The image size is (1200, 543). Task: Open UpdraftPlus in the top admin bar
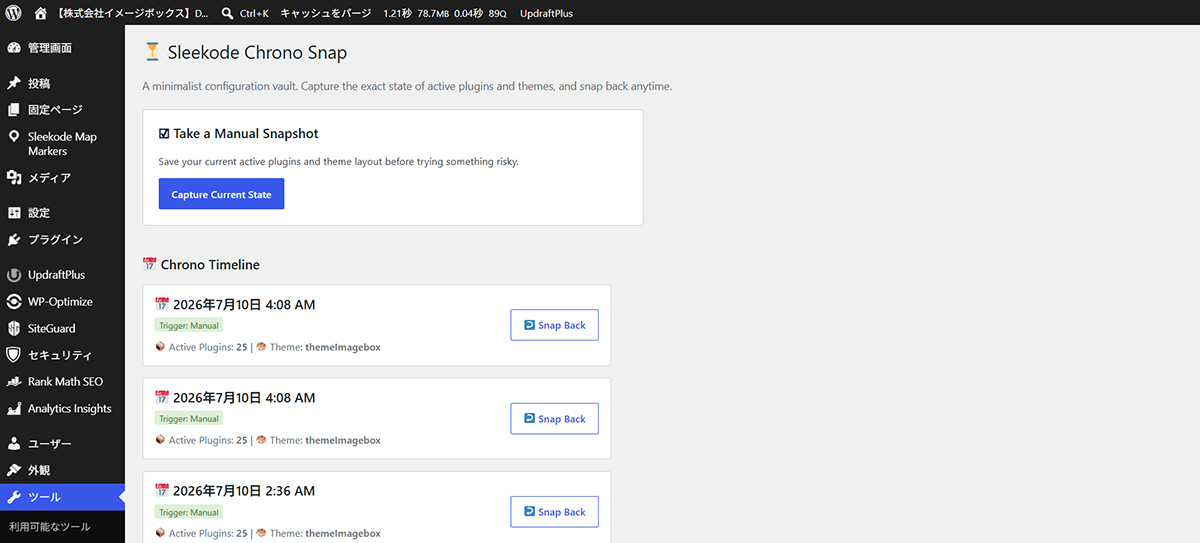[x=547, y=13]
